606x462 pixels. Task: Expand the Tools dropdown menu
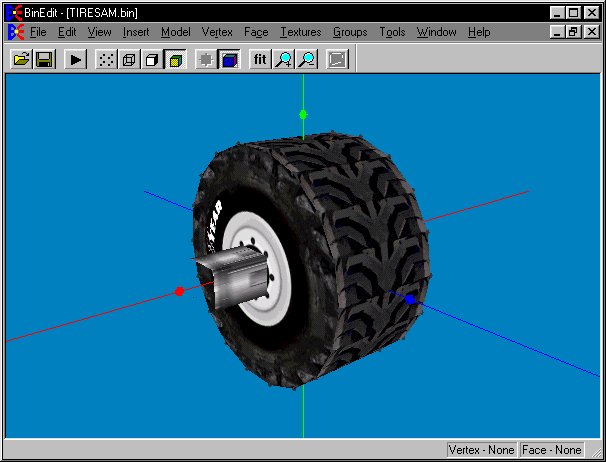[x=392, y=32]
